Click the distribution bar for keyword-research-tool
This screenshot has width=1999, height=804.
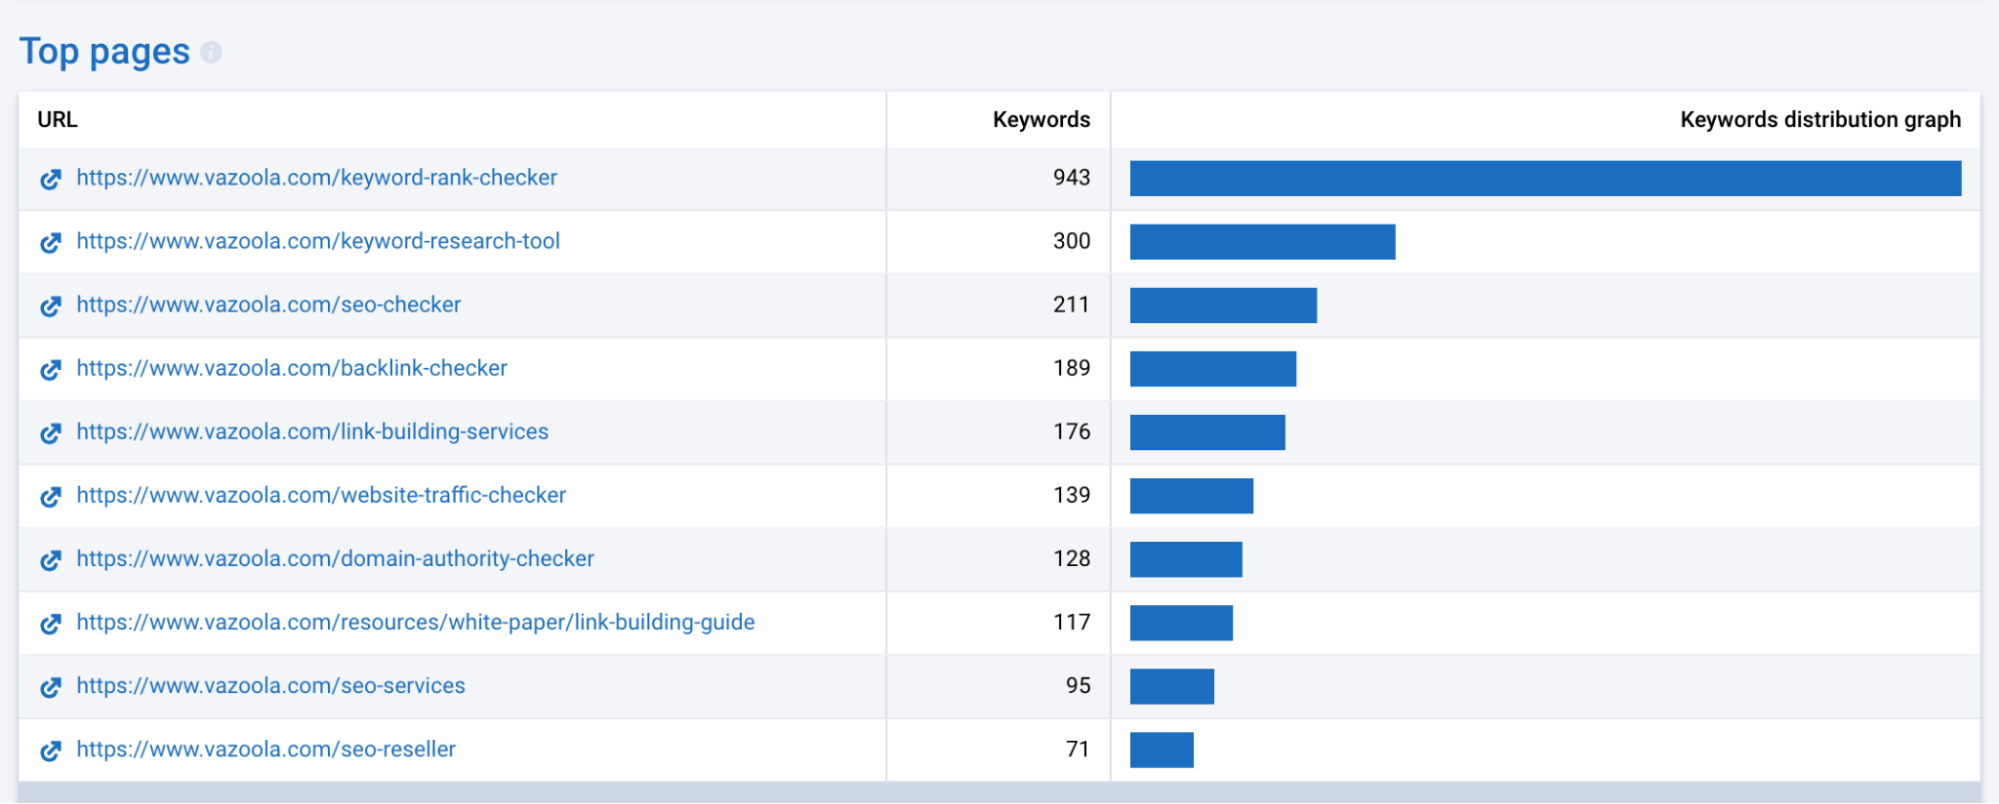click(x=1263, y=242)
